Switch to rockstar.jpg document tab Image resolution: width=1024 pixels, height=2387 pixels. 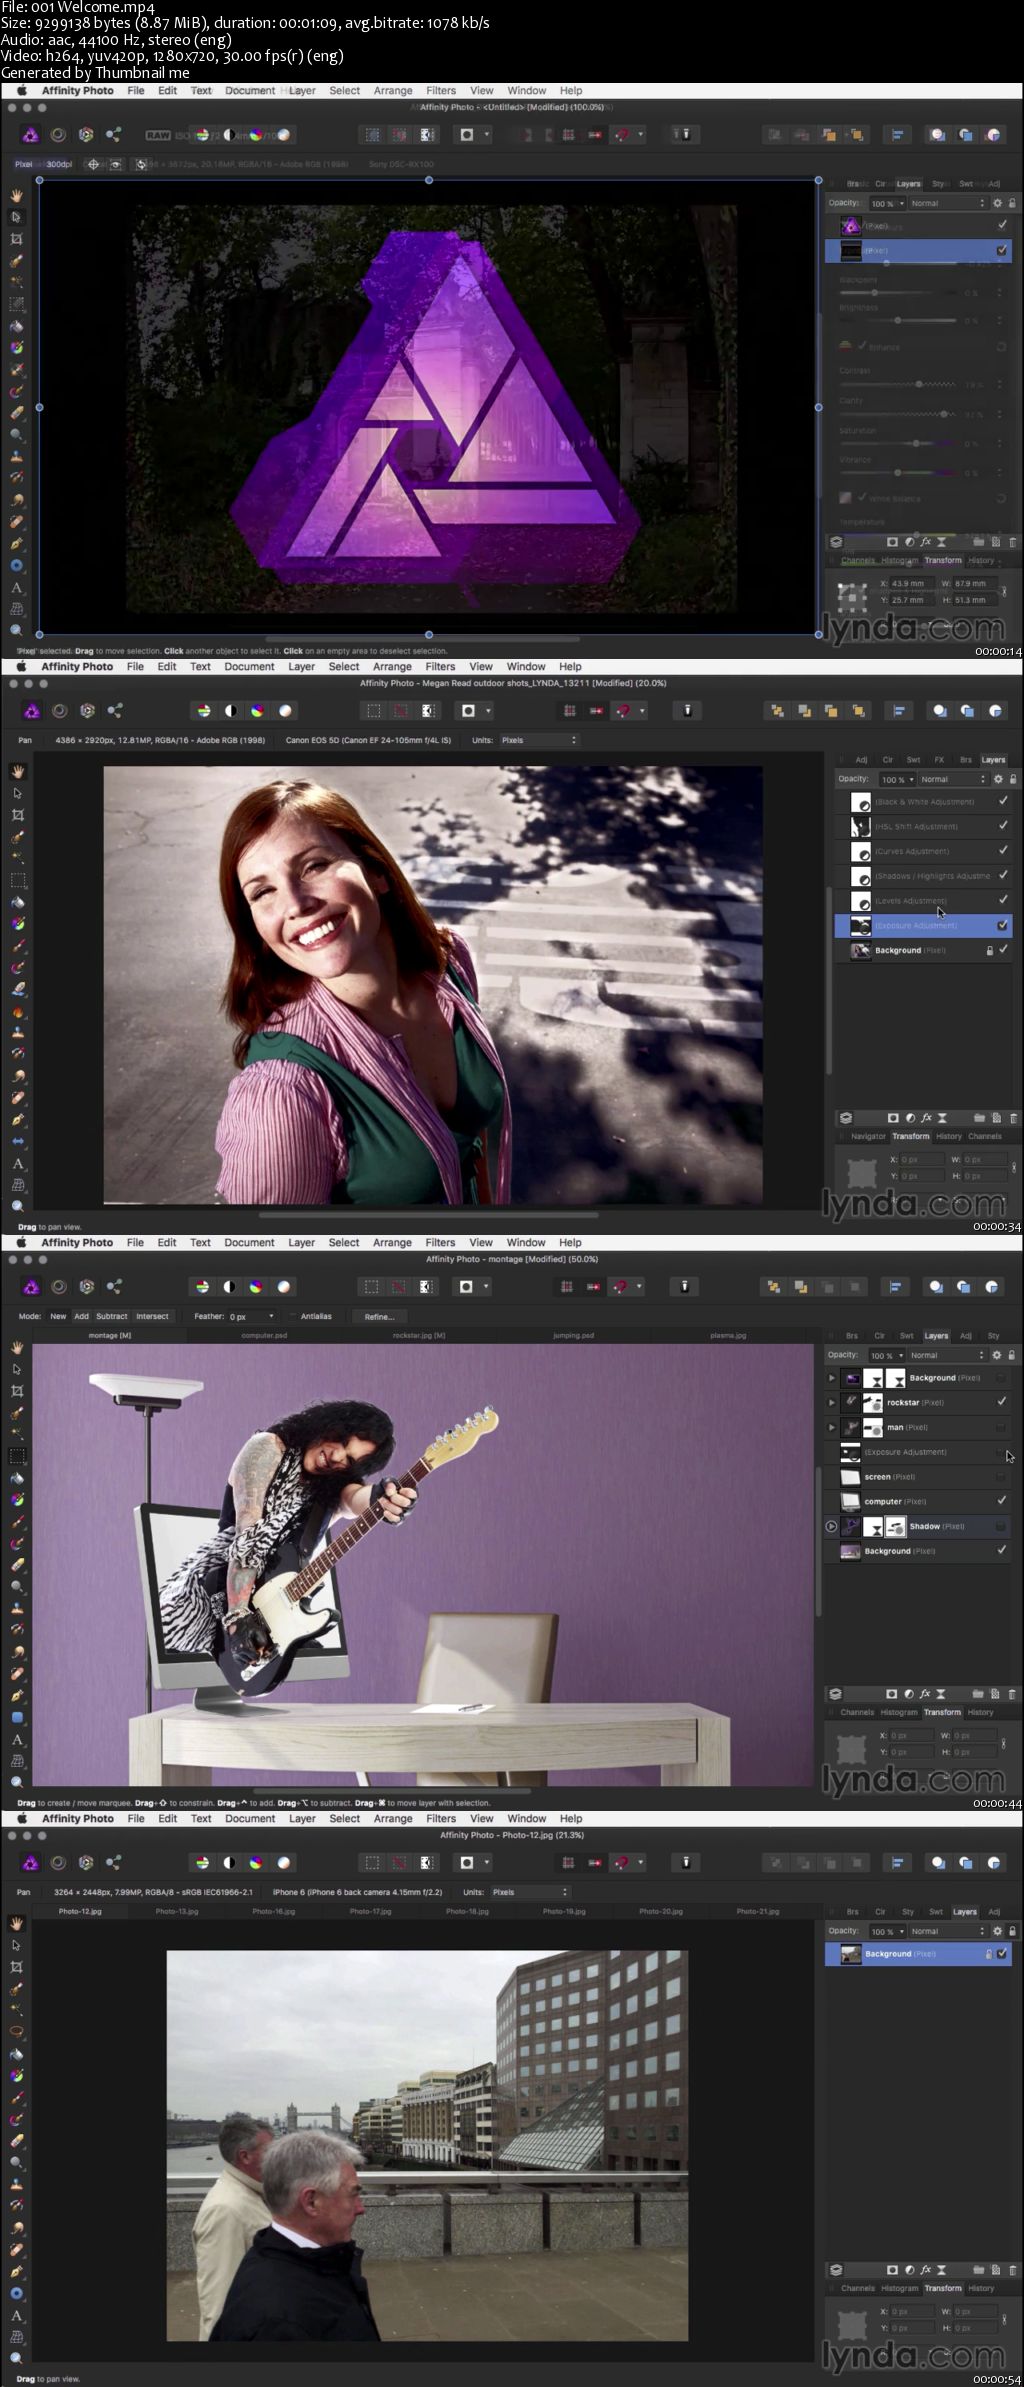pyautogui.click(x=419, y=1335)
